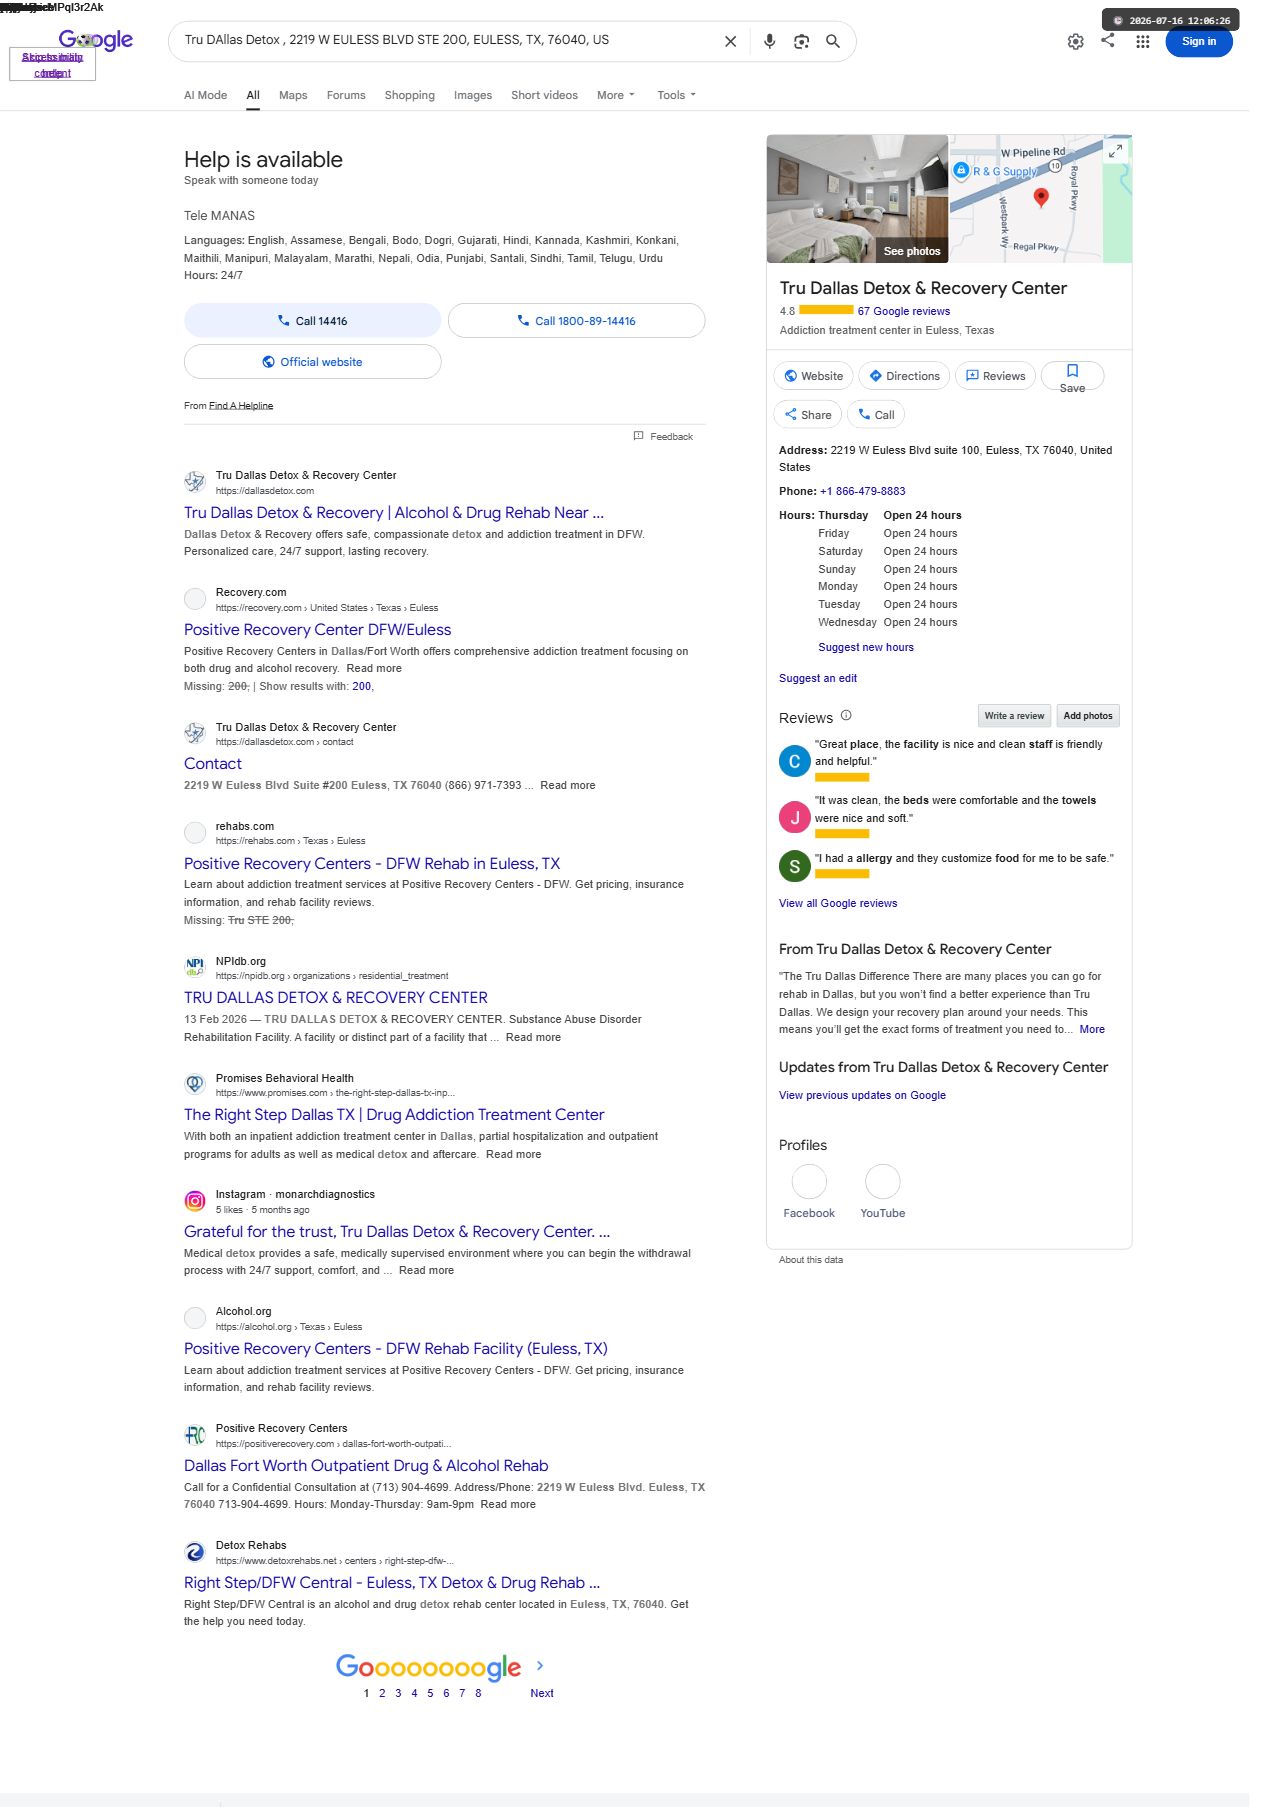Dial phone number +1 866-479-8883

pyautogui.click(x=863, y=492)
